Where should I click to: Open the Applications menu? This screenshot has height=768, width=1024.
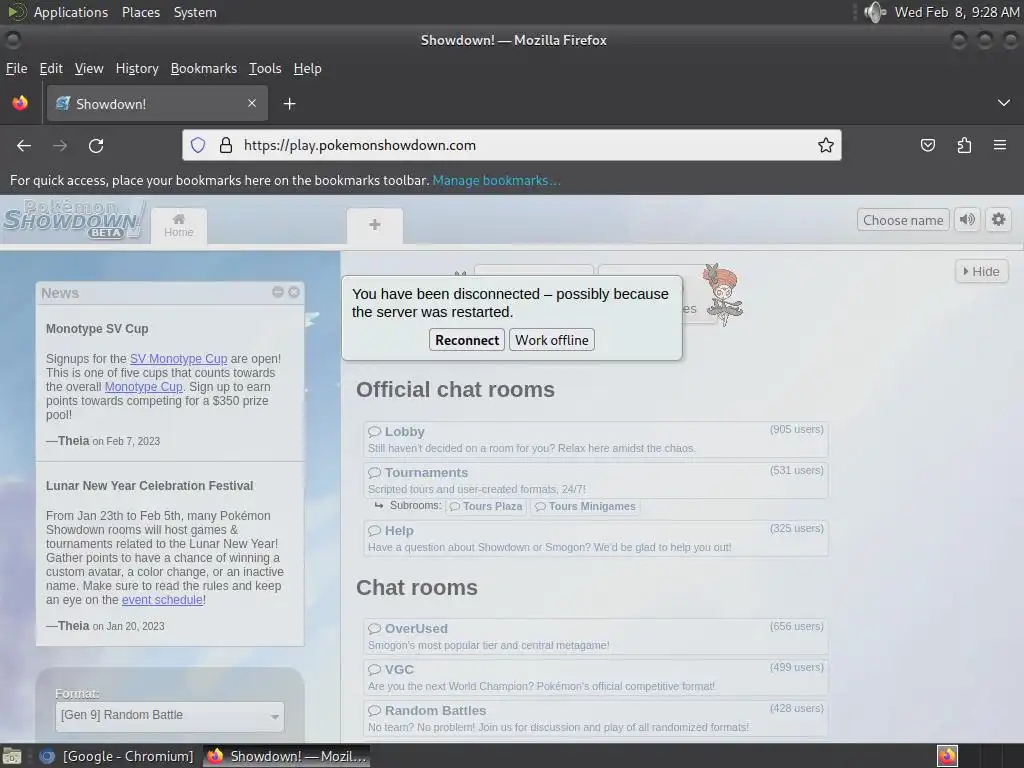71,12
